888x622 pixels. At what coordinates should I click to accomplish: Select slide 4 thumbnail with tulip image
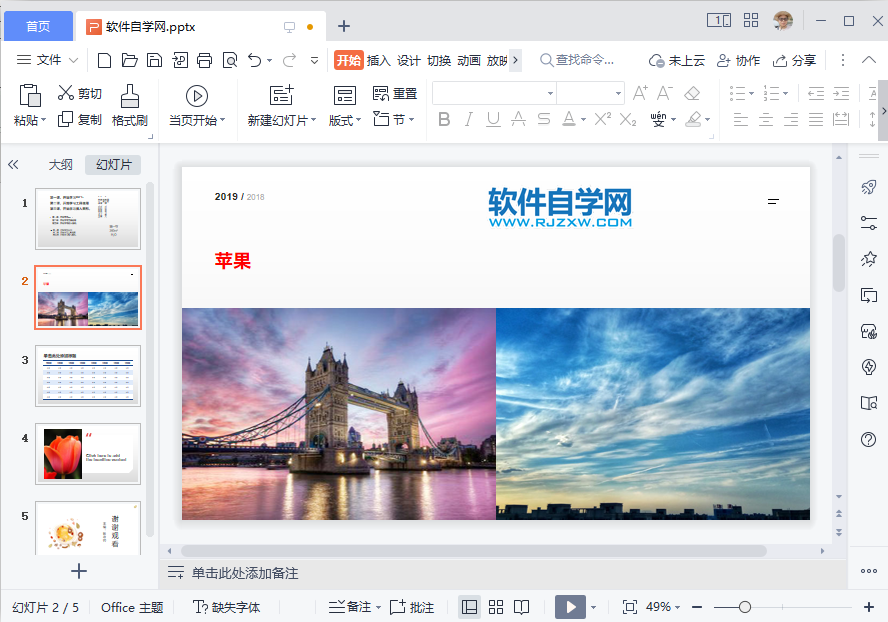coord(87,454)
